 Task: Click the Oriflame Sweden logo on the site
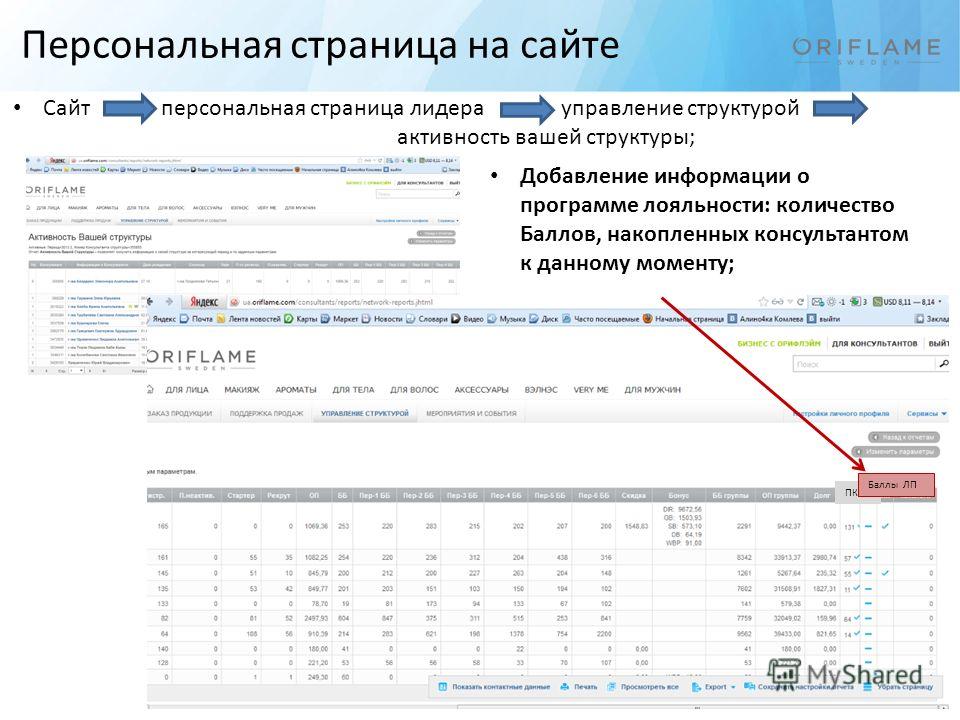tap(201, 359)
